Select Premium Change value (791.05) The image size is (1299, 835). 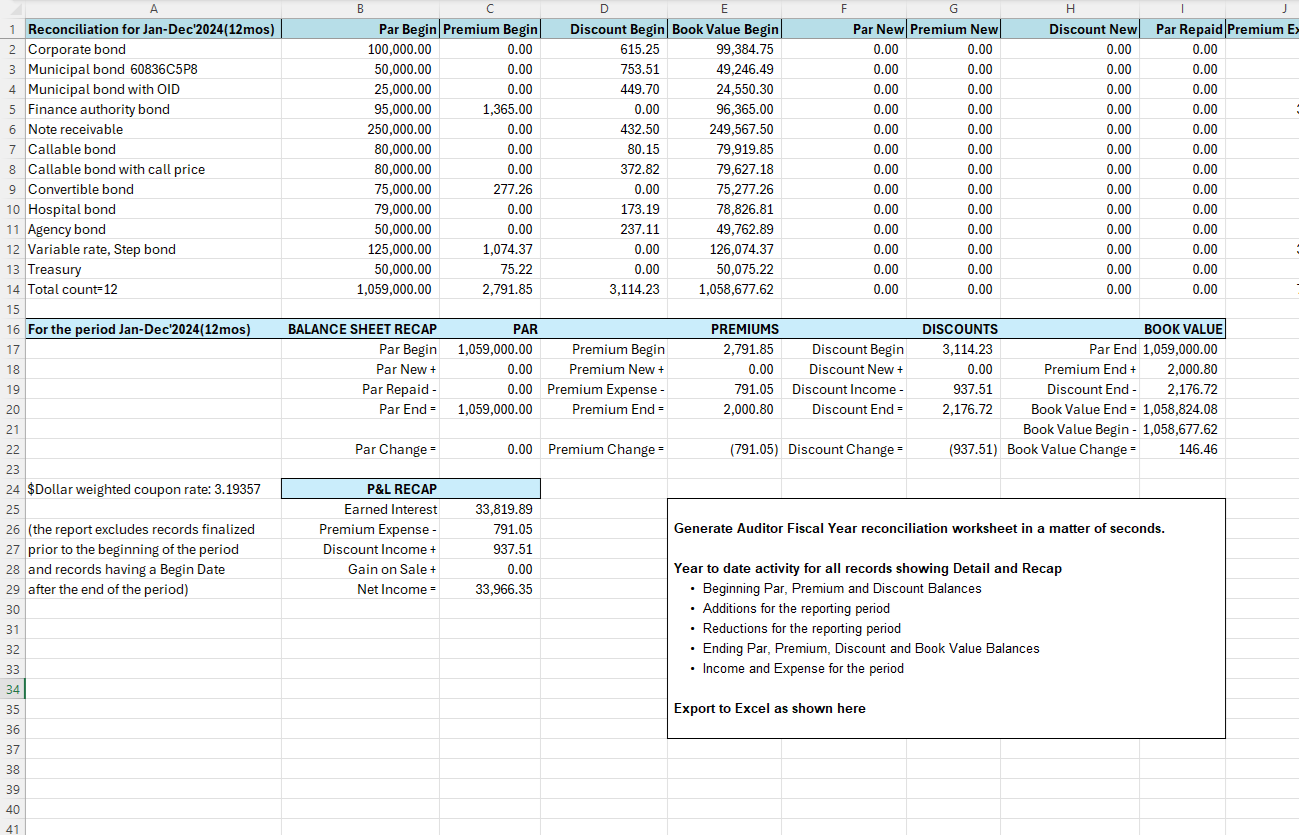pos(725,449)
